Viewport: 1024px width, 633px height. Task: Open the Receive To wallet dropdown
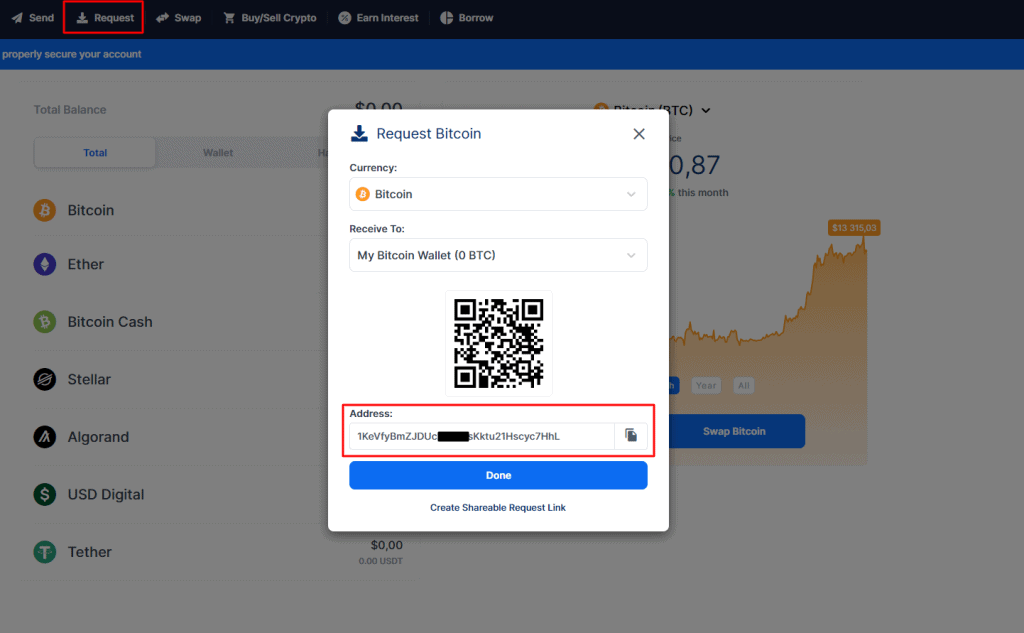(x=498, y=255)
